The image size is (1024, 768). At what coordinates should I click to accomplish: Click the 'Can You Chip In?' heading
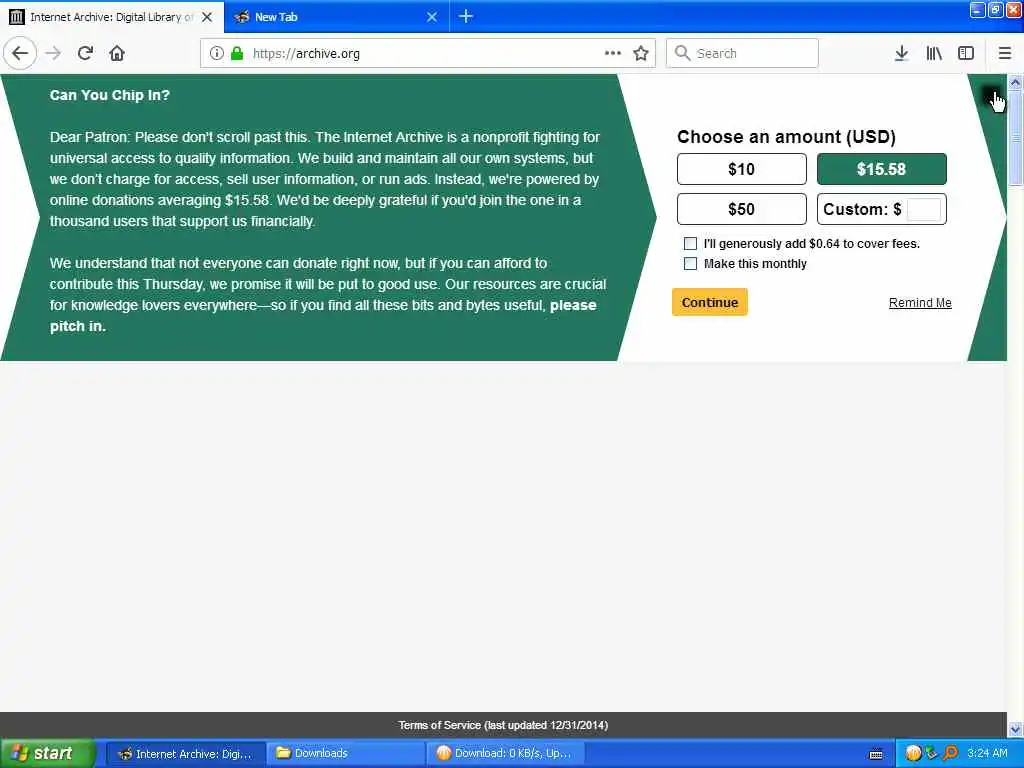coord(110,95)
